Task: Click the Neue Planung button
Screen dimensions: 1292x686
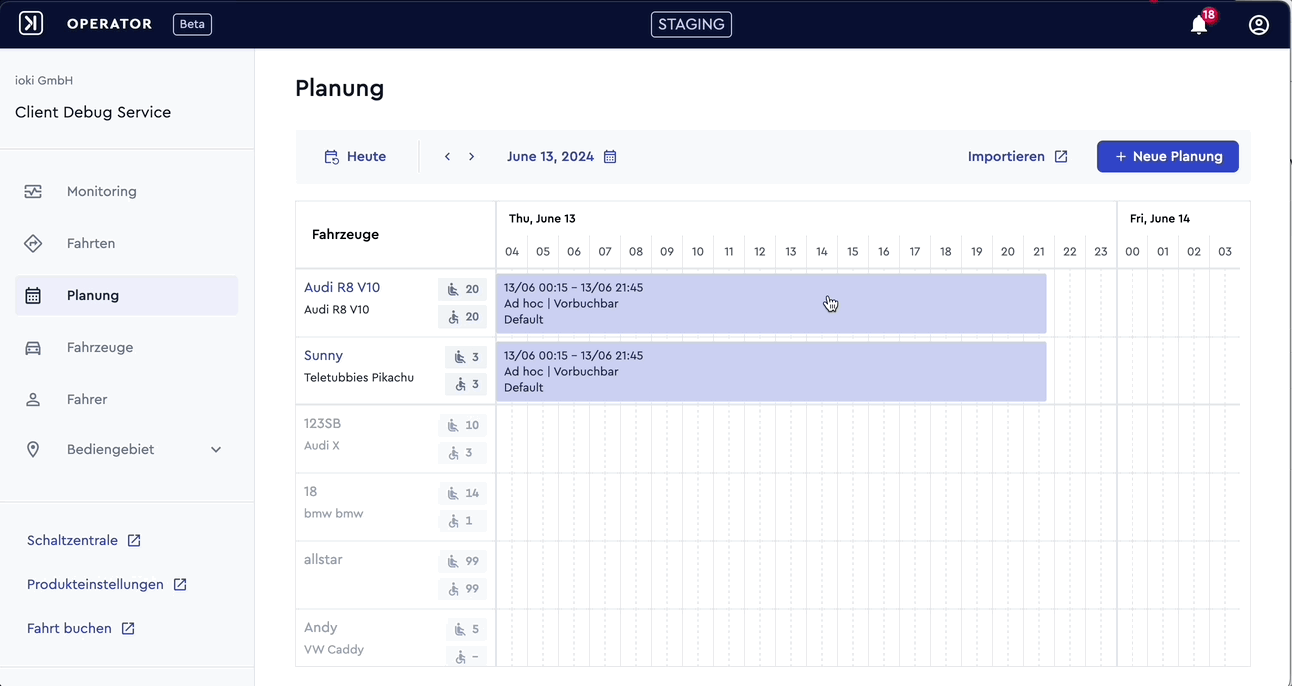Action: click(1168, 156)
